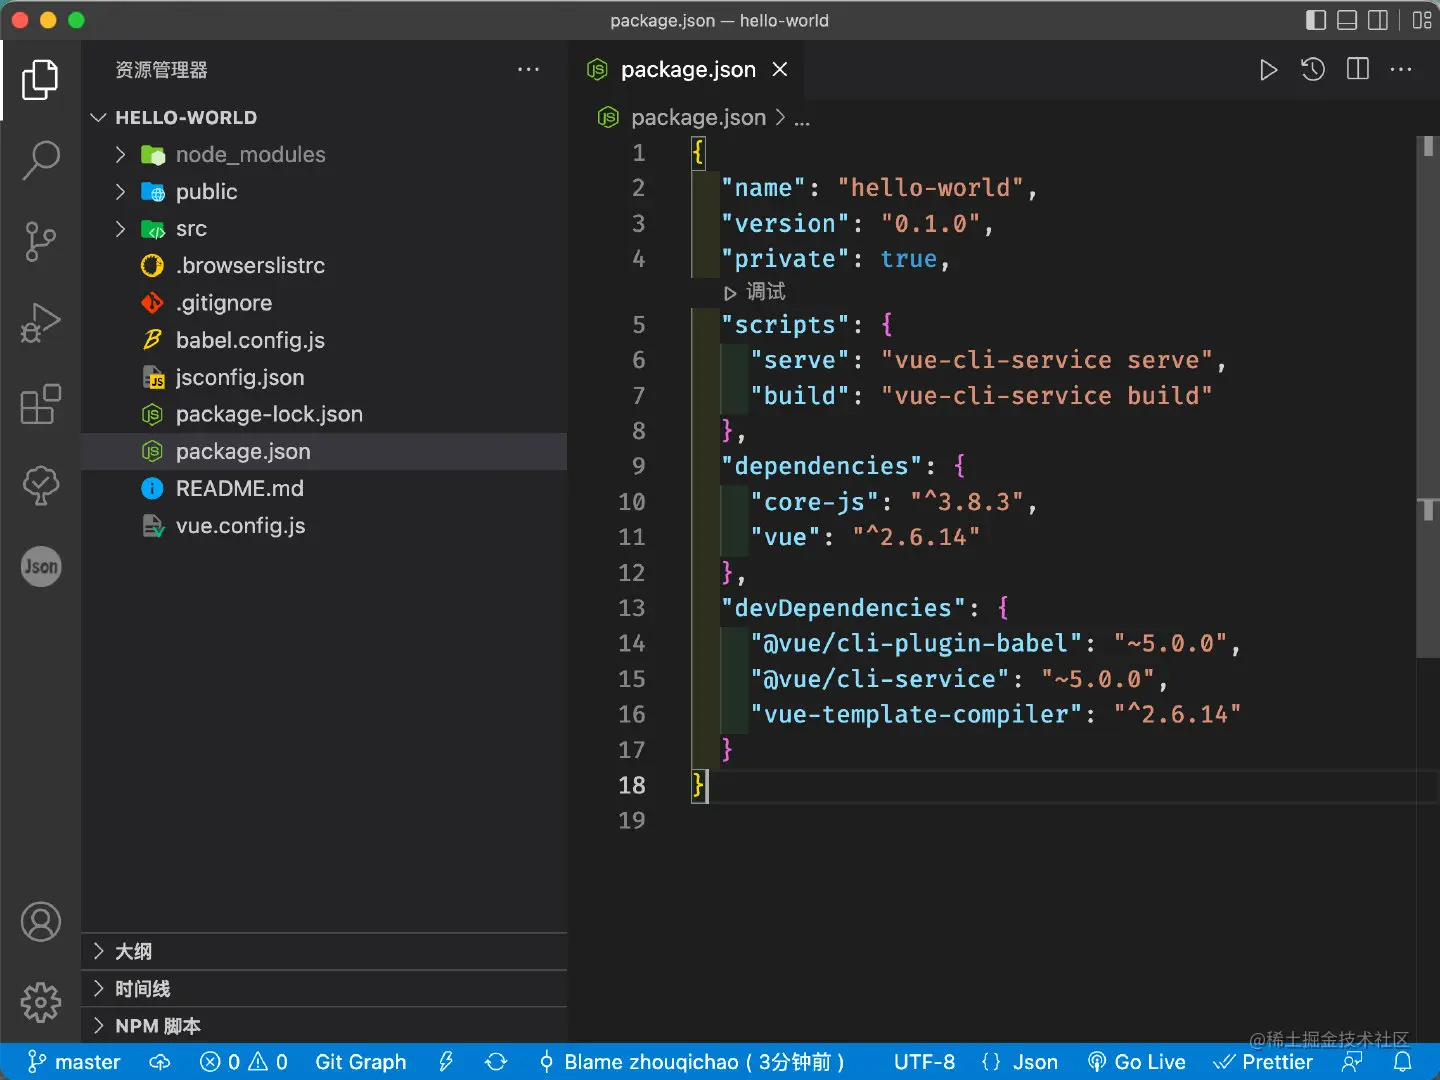Click the "@vue/cli-service" key
The width and height of the screenshot is (1440, 1080).
coord(880,679)
